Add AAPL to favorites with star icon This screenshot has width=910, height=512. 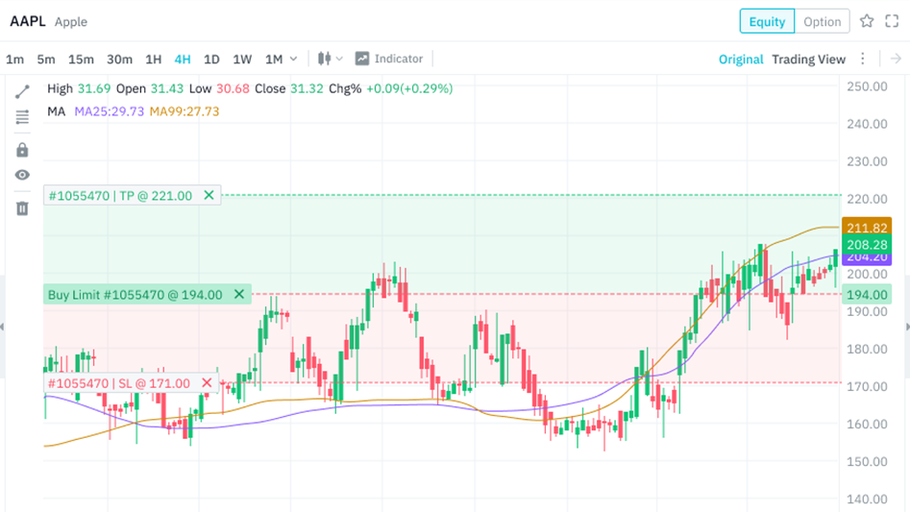[867, 21]
